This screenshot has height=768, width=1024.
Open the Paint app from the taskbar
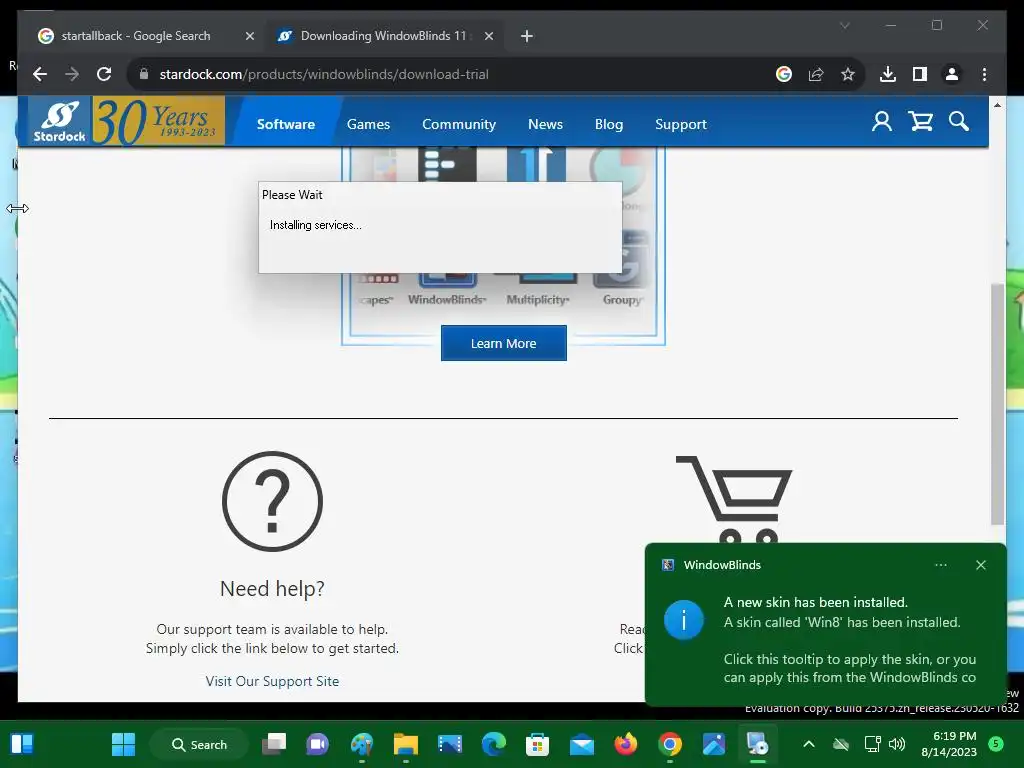tap(362, 744)
